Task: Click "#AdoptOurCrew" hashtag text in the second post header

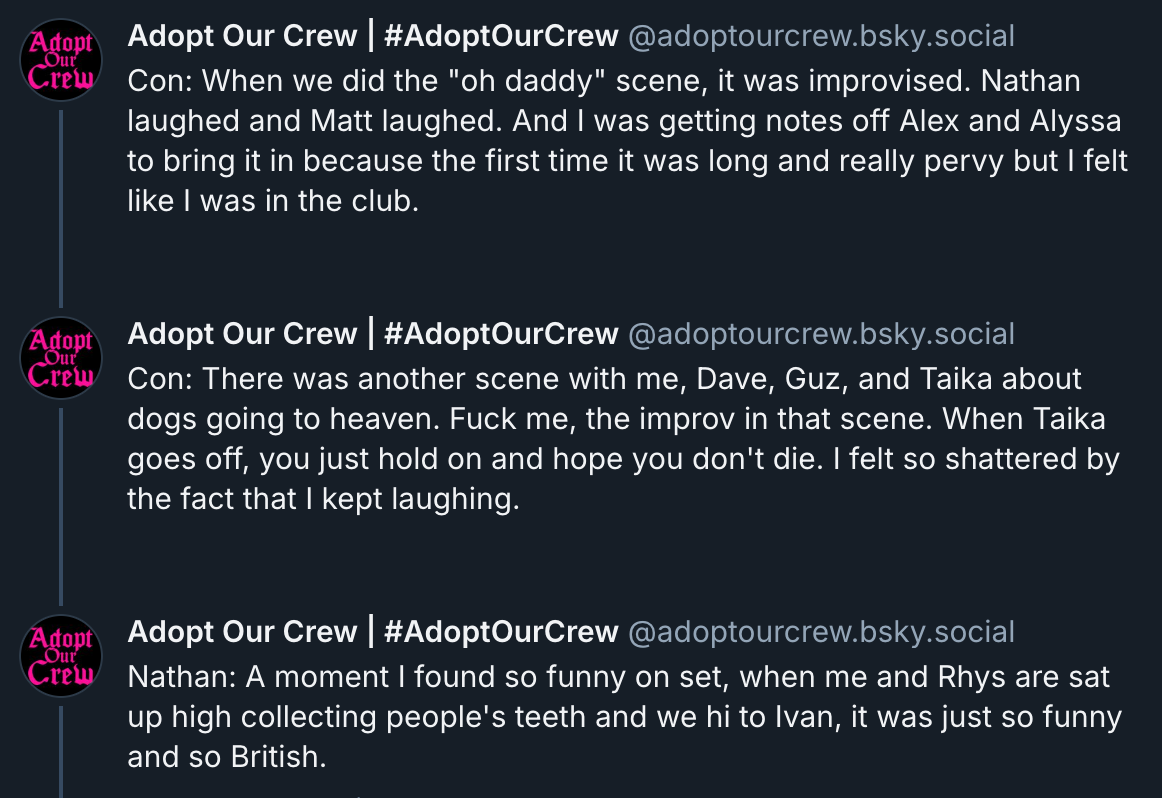Action: tap(501, 334)
